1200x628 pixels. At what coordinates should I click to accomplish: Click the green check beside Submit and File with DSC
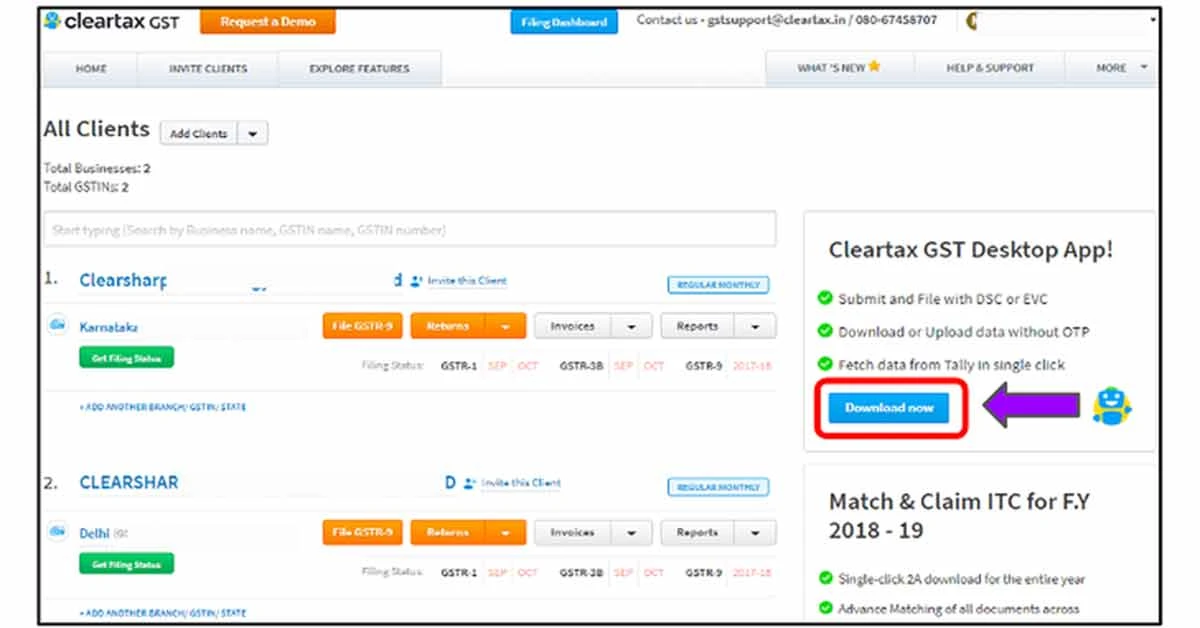click(826, 298)
